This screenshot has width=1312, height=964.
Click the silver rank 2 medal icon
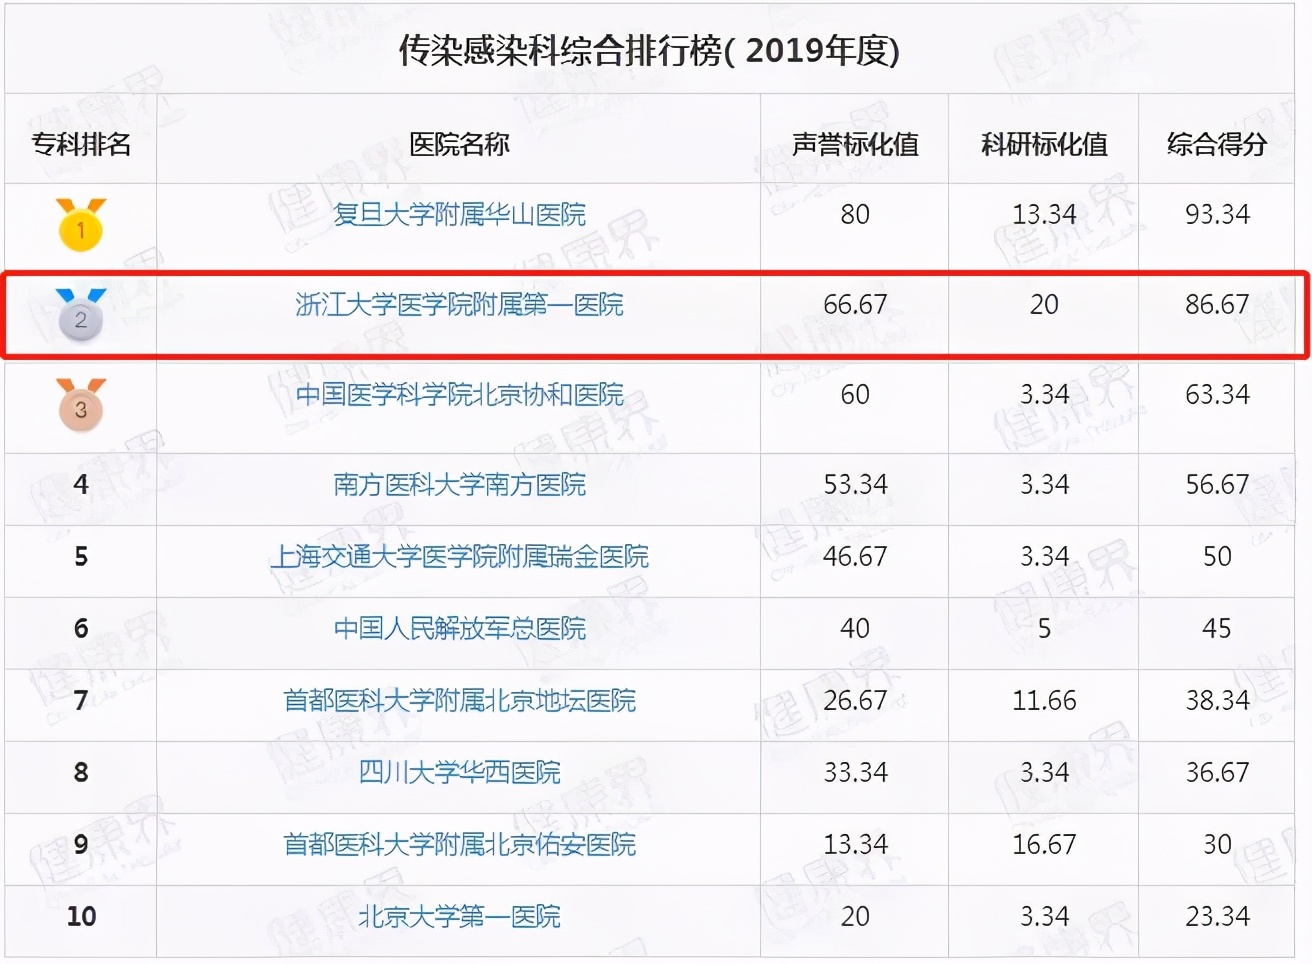point(81,315)
